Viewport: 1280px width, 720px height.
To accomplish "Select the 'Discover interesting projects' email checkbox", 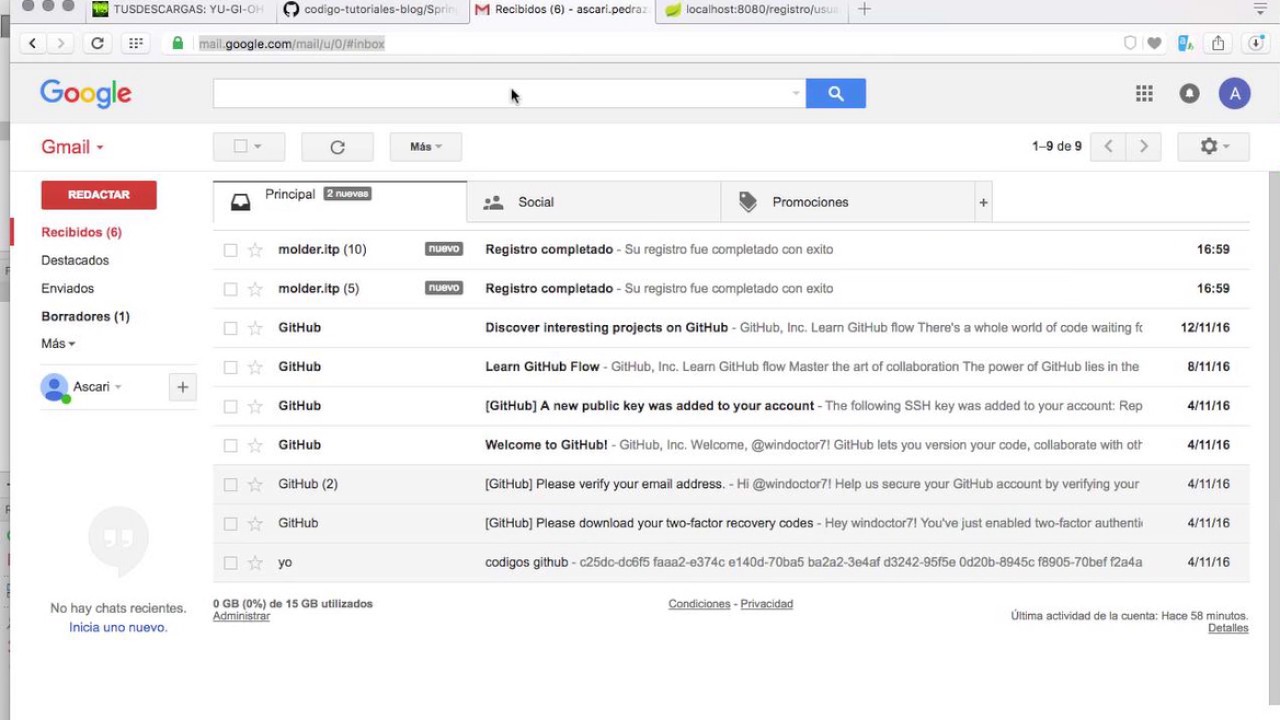I will pyautogui.click(x=230, y=328).
